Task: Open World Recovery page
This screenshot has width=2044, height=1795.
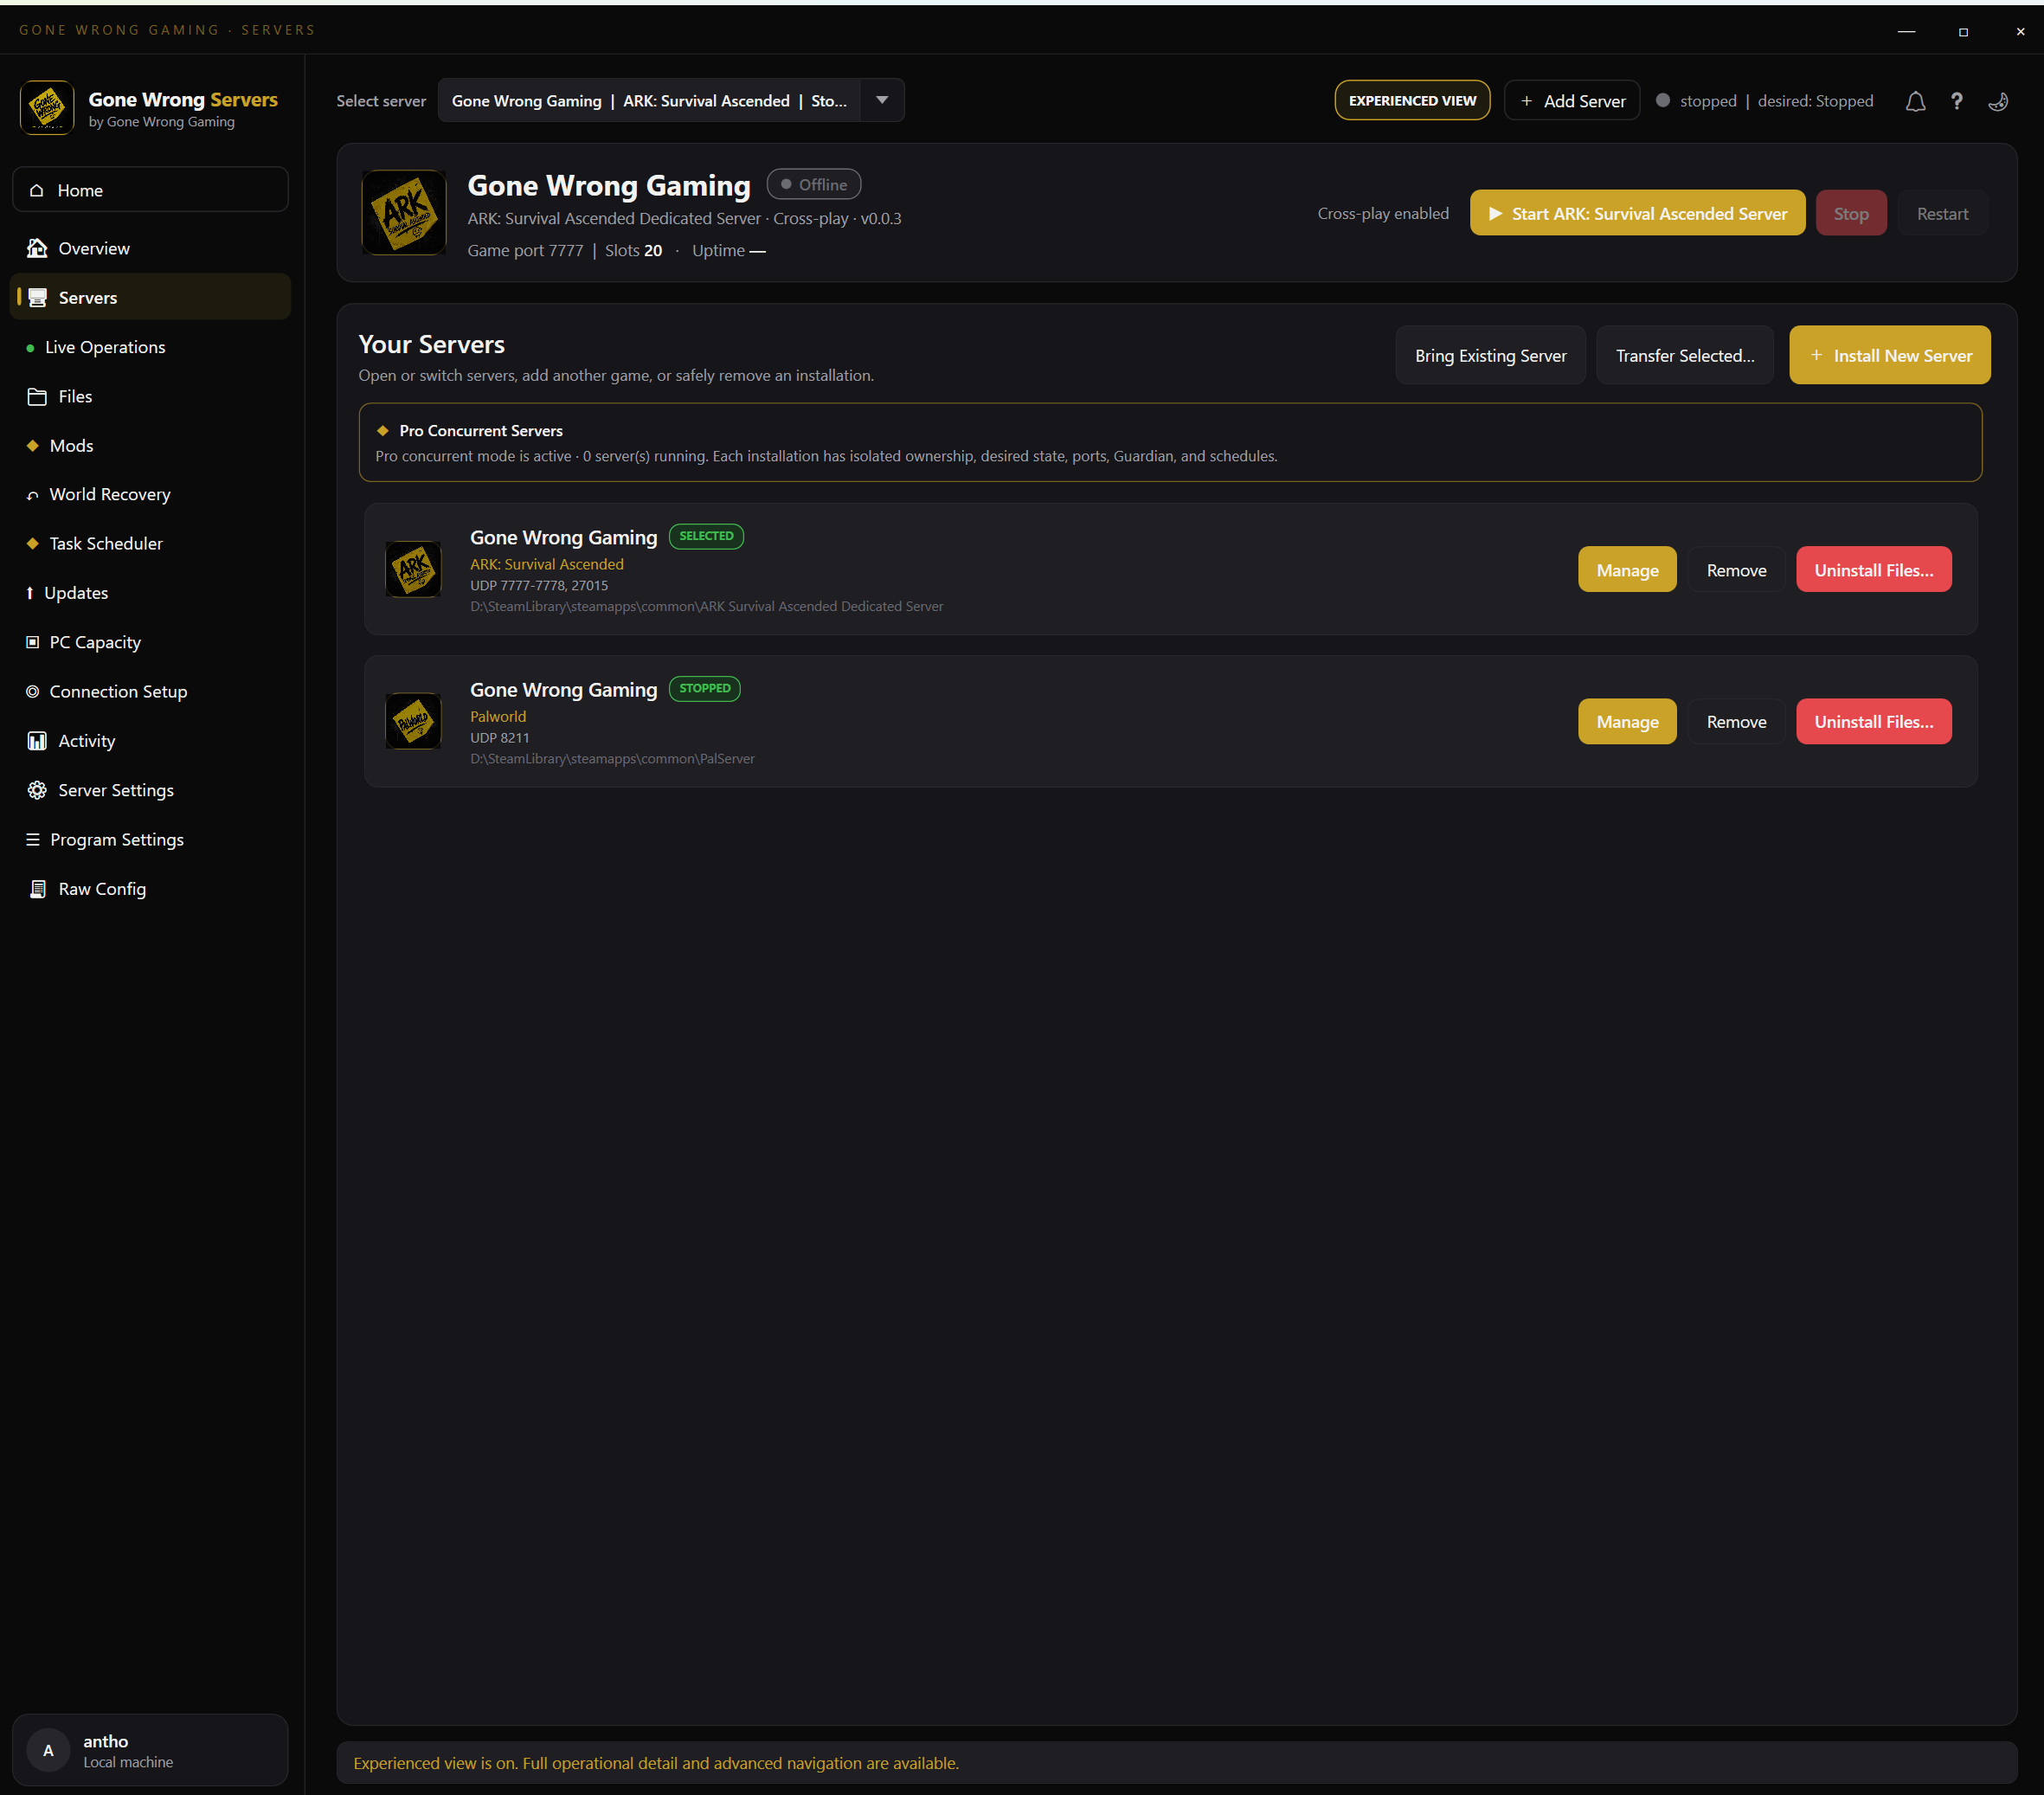Action: (x=150, y=494)
